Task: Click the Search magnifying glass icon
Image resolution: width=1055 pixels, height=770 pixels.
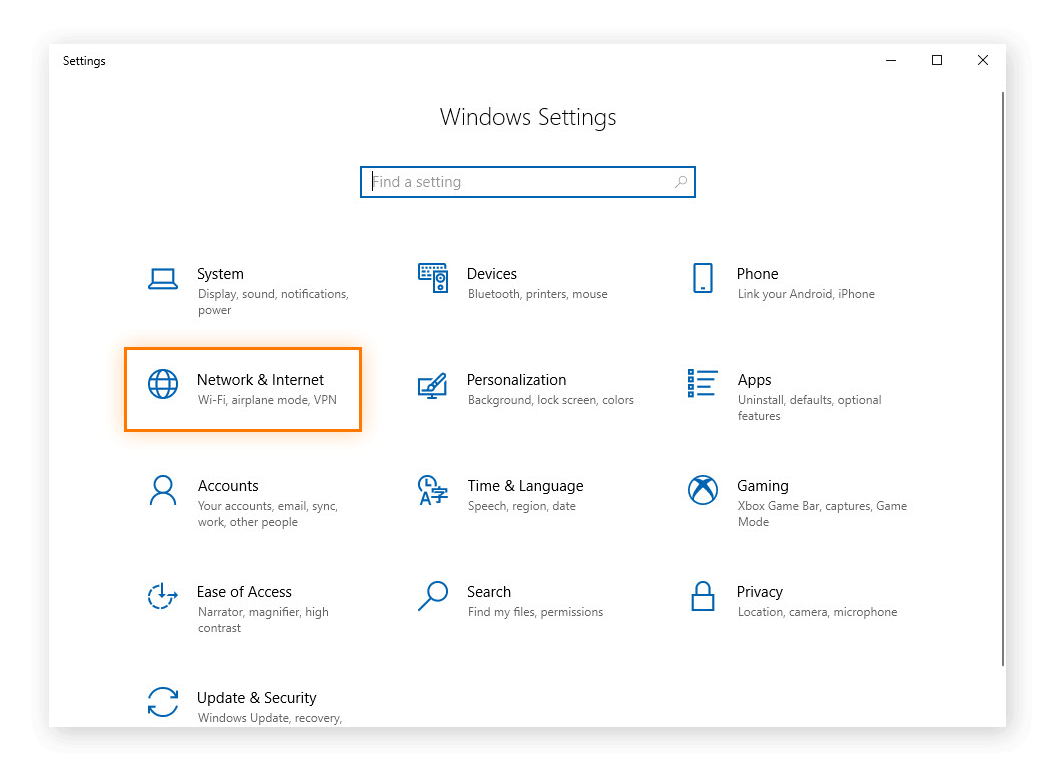Action: (x=433, y=597)
